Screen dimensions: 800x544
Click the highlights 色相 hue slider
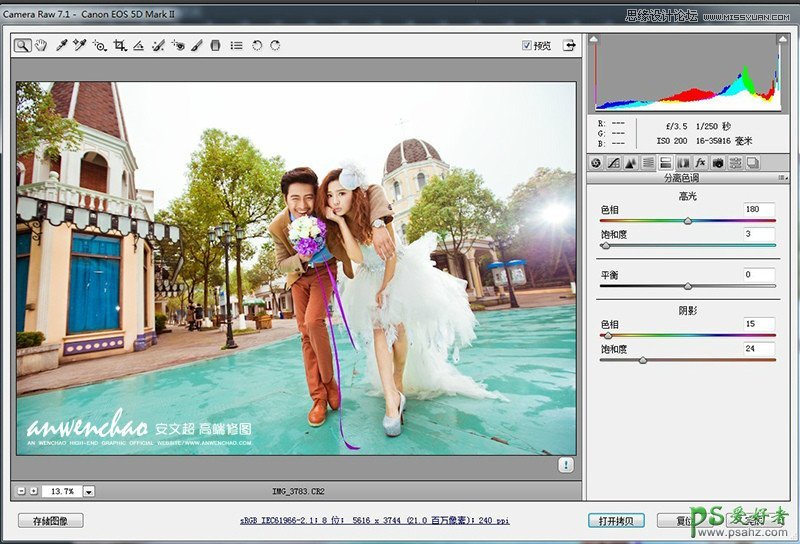pos(687,221)
